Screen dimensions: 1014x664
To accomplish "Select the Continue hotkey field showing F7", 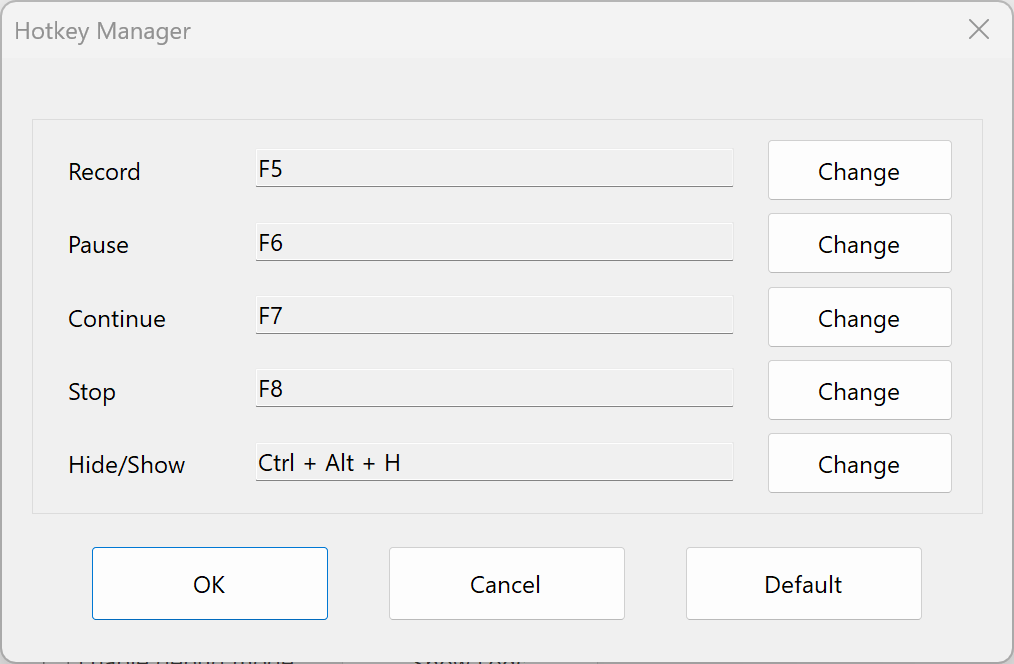I will coord(494,315).
